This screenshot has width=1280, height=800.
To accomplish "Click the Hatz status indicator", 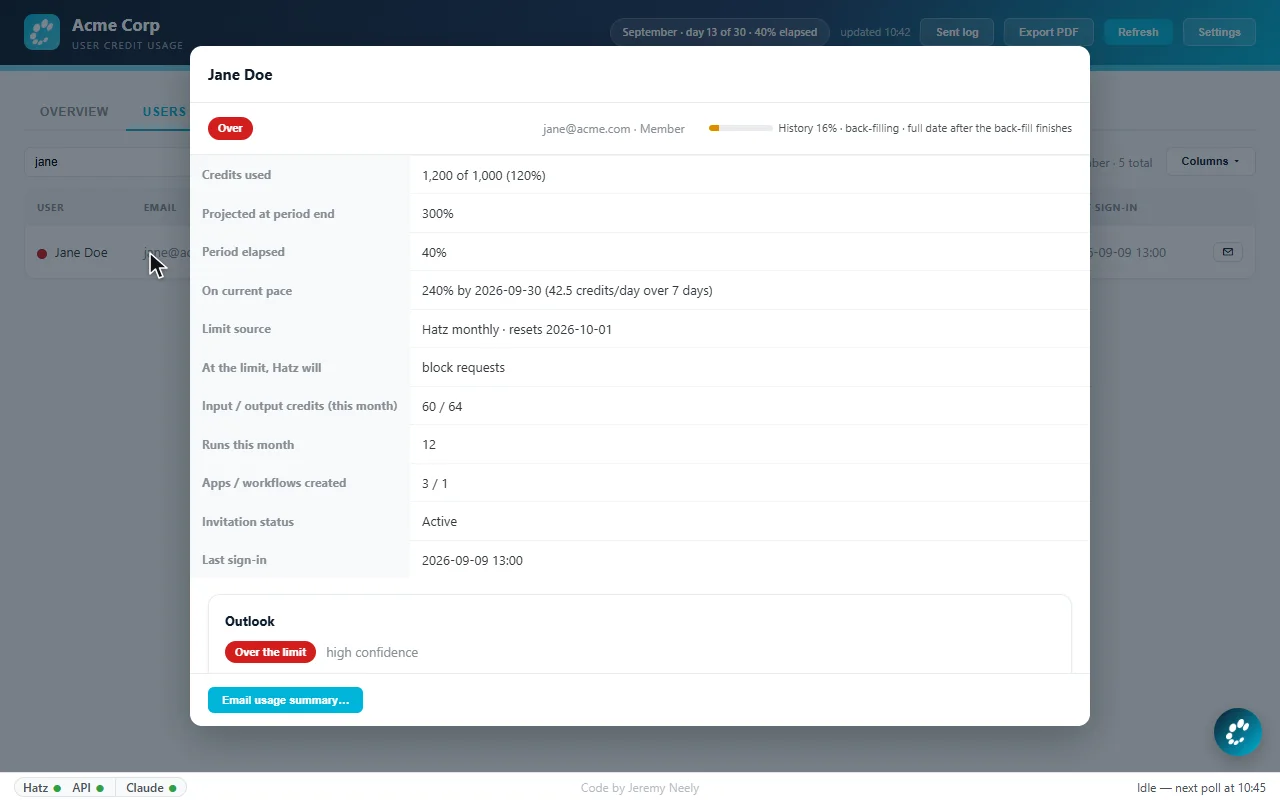I will [41, 788].
